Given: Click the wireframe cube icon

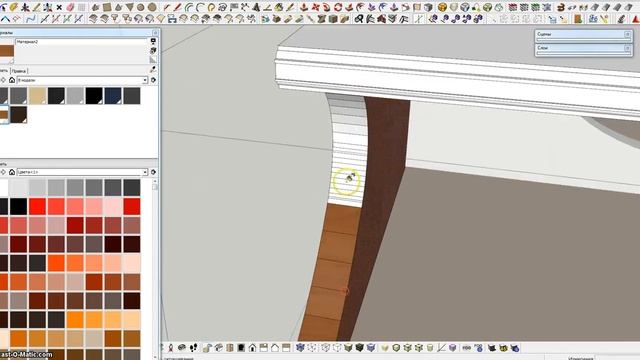Looking at the screenshot, I should pos(465,7).
